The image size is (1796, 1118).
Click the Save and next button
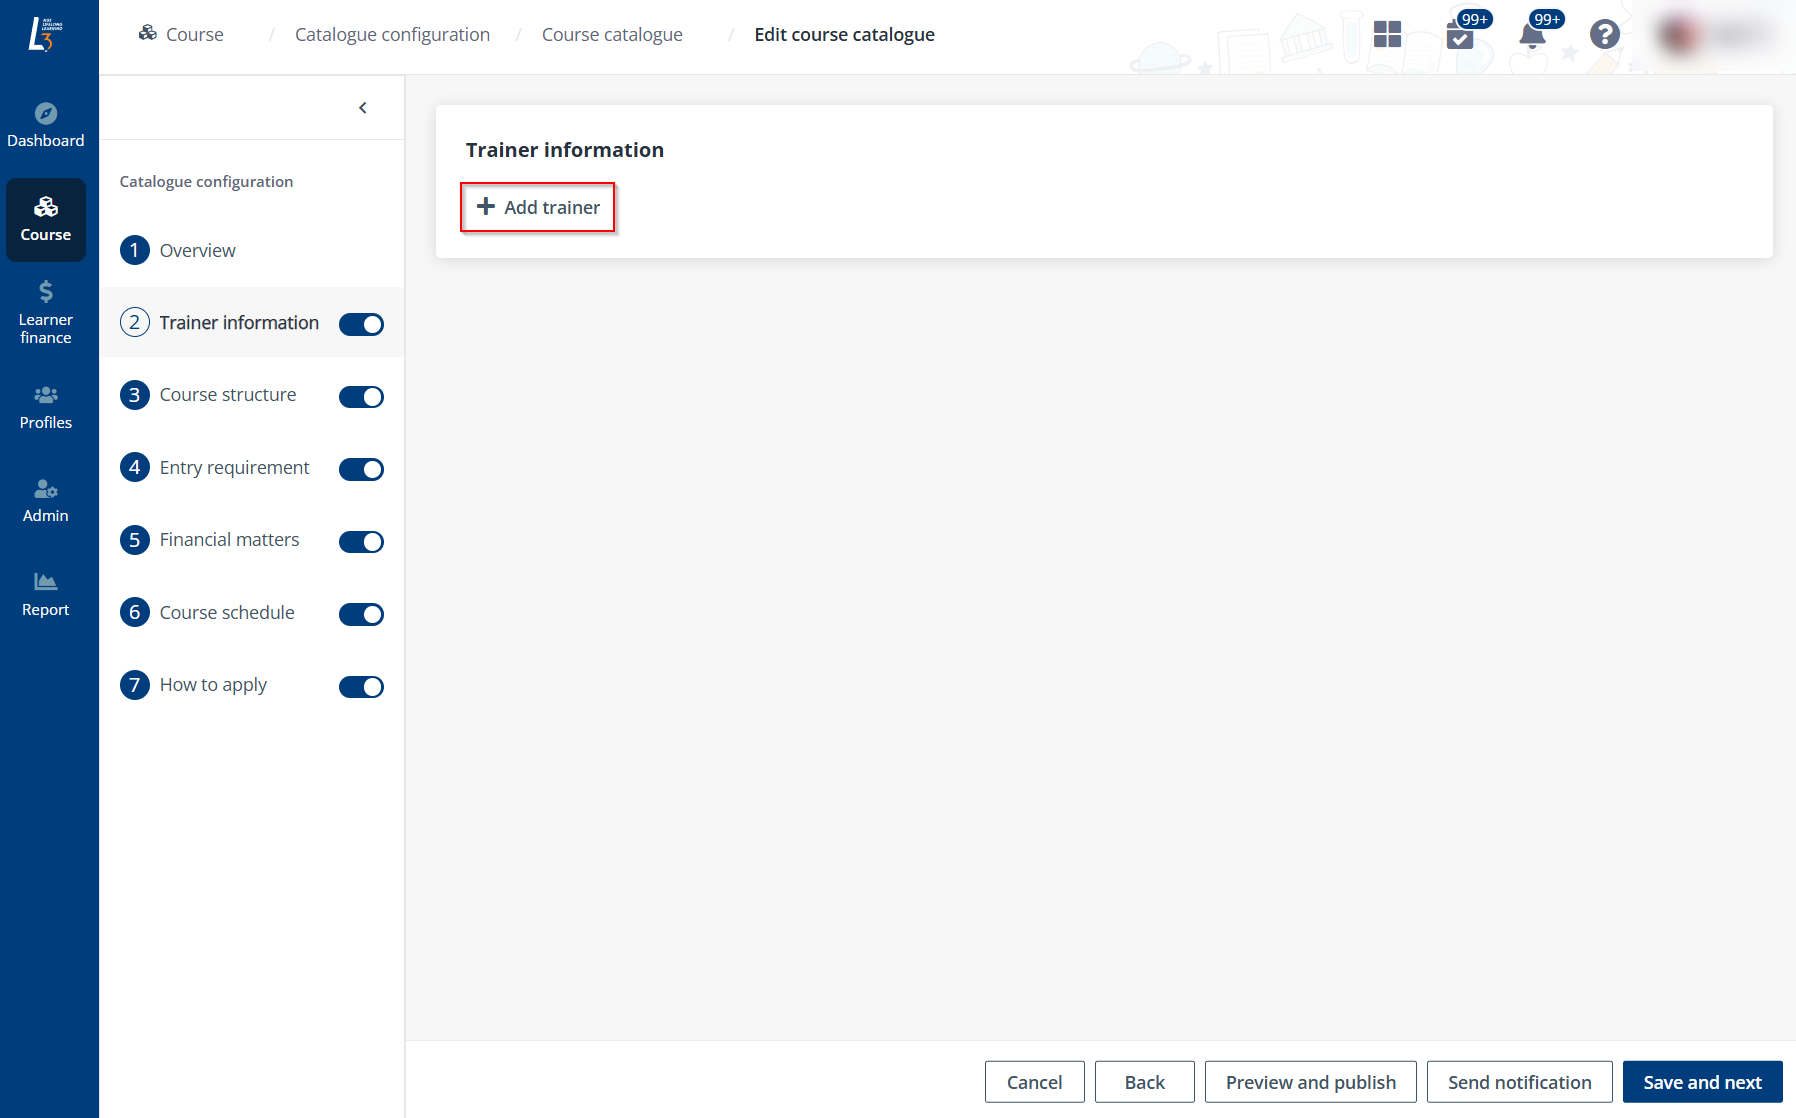click(1702, 1081)
